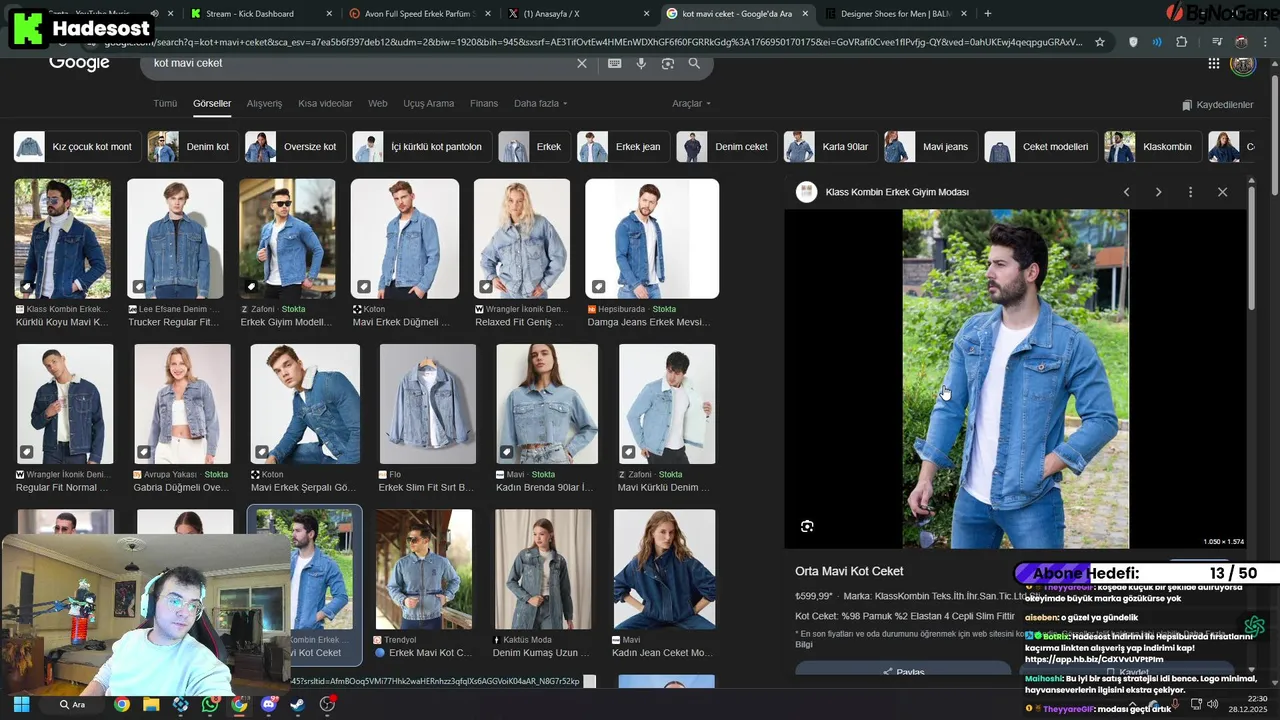Switch to Finans search tab

coord(484,104)
